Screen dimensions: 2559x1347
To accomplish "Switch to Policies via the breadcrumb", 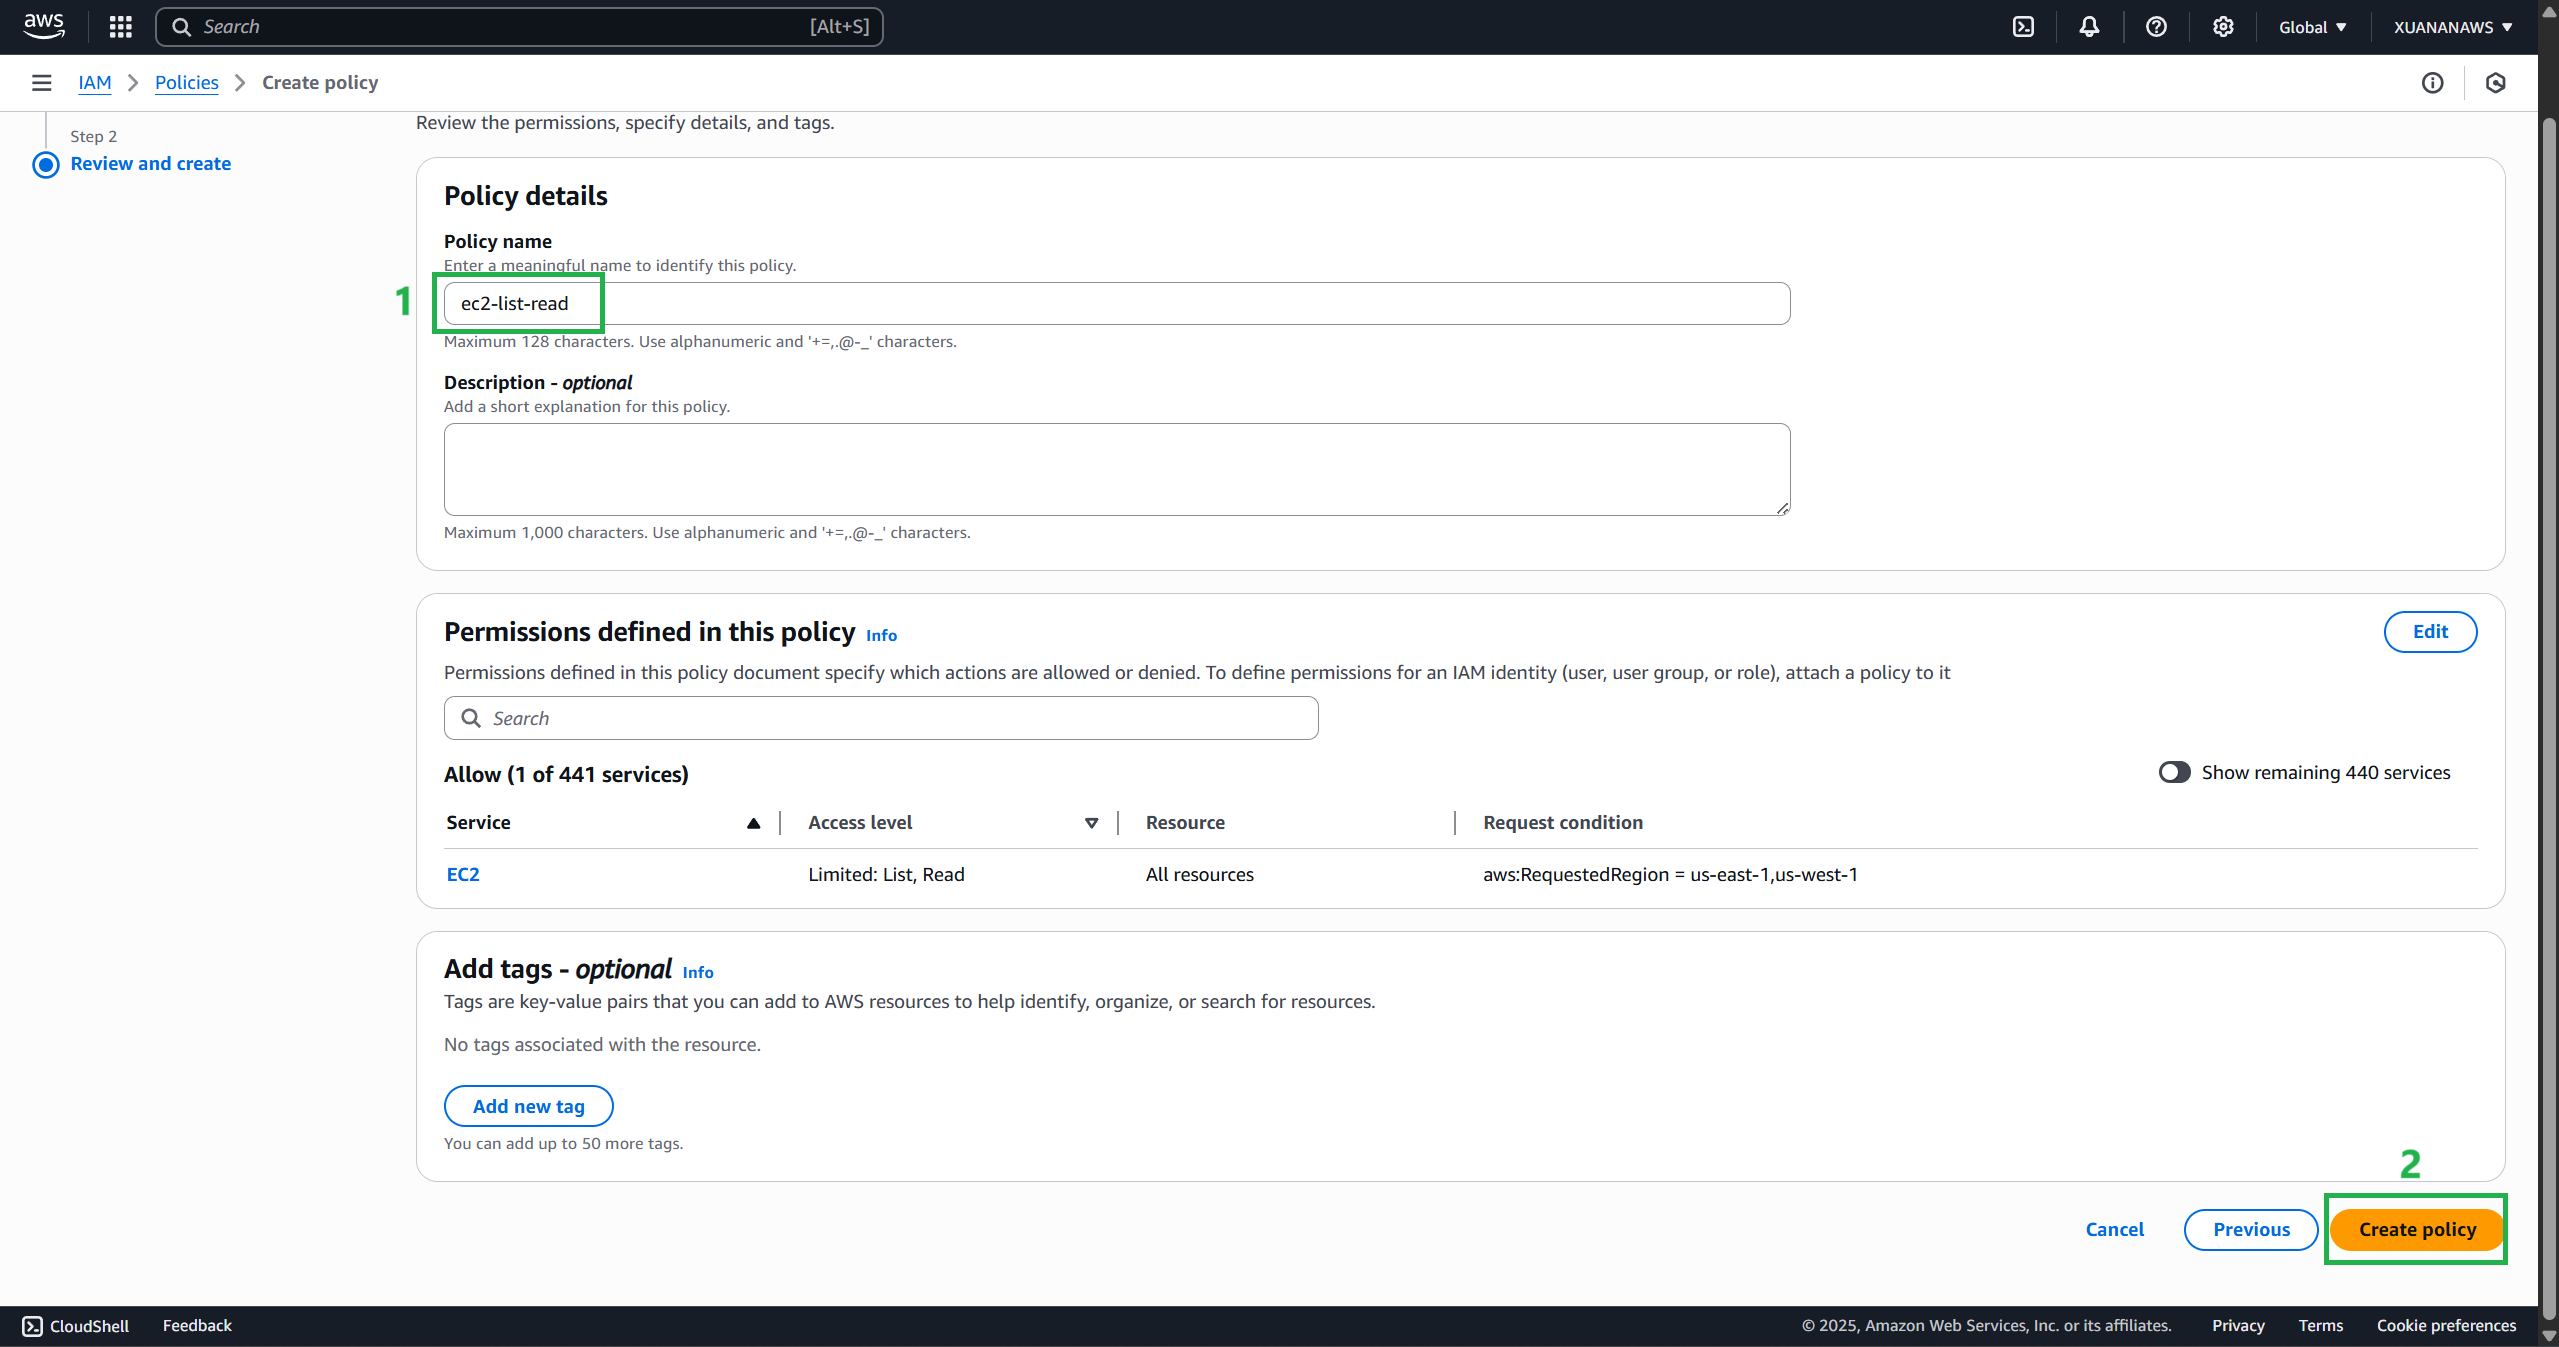I will tap(186, 82).
